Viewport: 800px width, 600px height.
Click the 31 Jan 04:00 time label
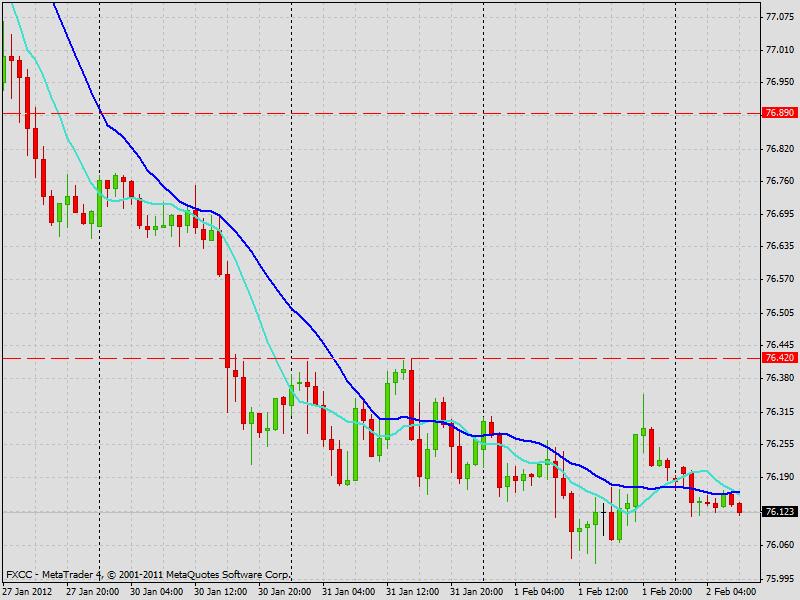click(x=349, y=592)
